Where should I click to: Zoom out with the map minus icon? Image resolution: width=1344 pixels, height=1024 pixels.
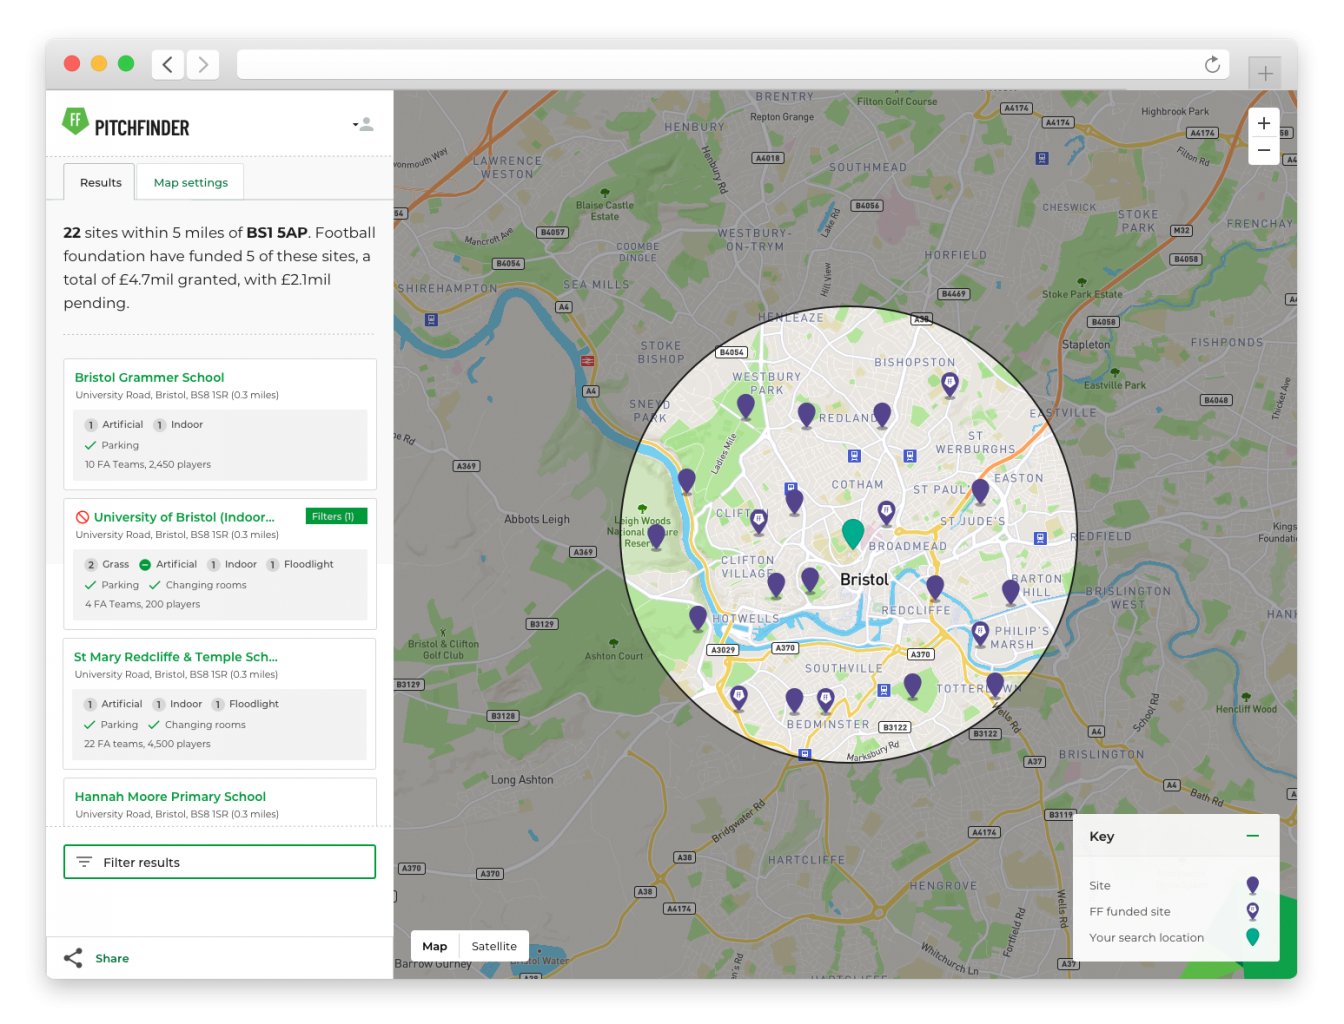[x=1264, y=148]
